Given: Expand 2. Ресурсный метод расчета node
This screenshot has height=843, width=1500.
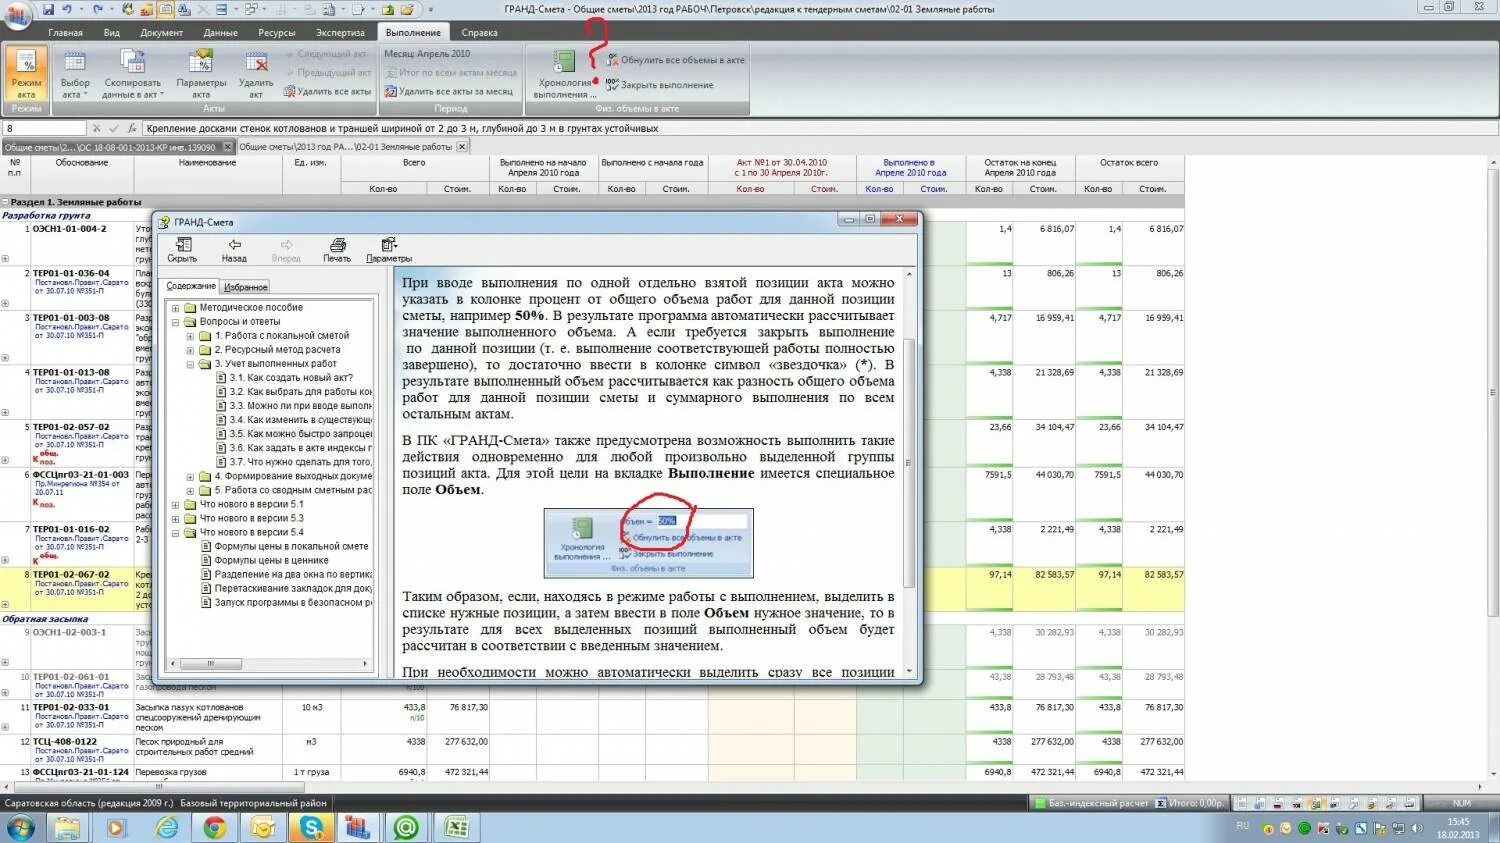Looking at the screenshot, I should [x=190, y=350].
